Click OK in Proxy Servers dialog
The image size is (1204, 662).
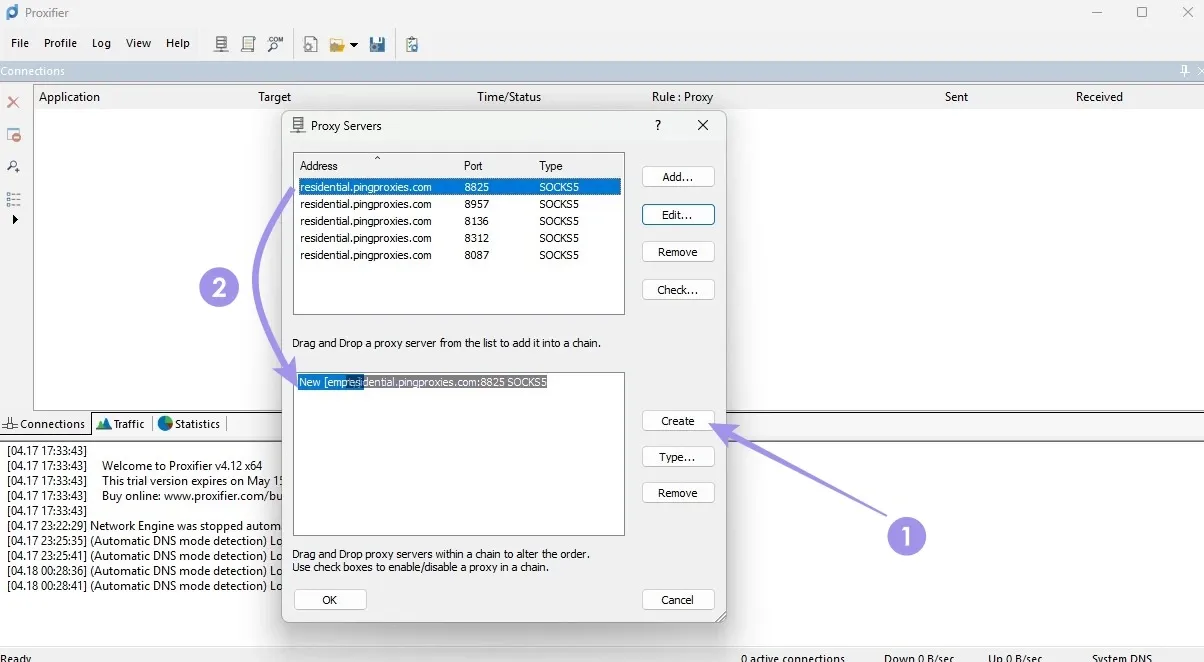[x=330, y=600]
